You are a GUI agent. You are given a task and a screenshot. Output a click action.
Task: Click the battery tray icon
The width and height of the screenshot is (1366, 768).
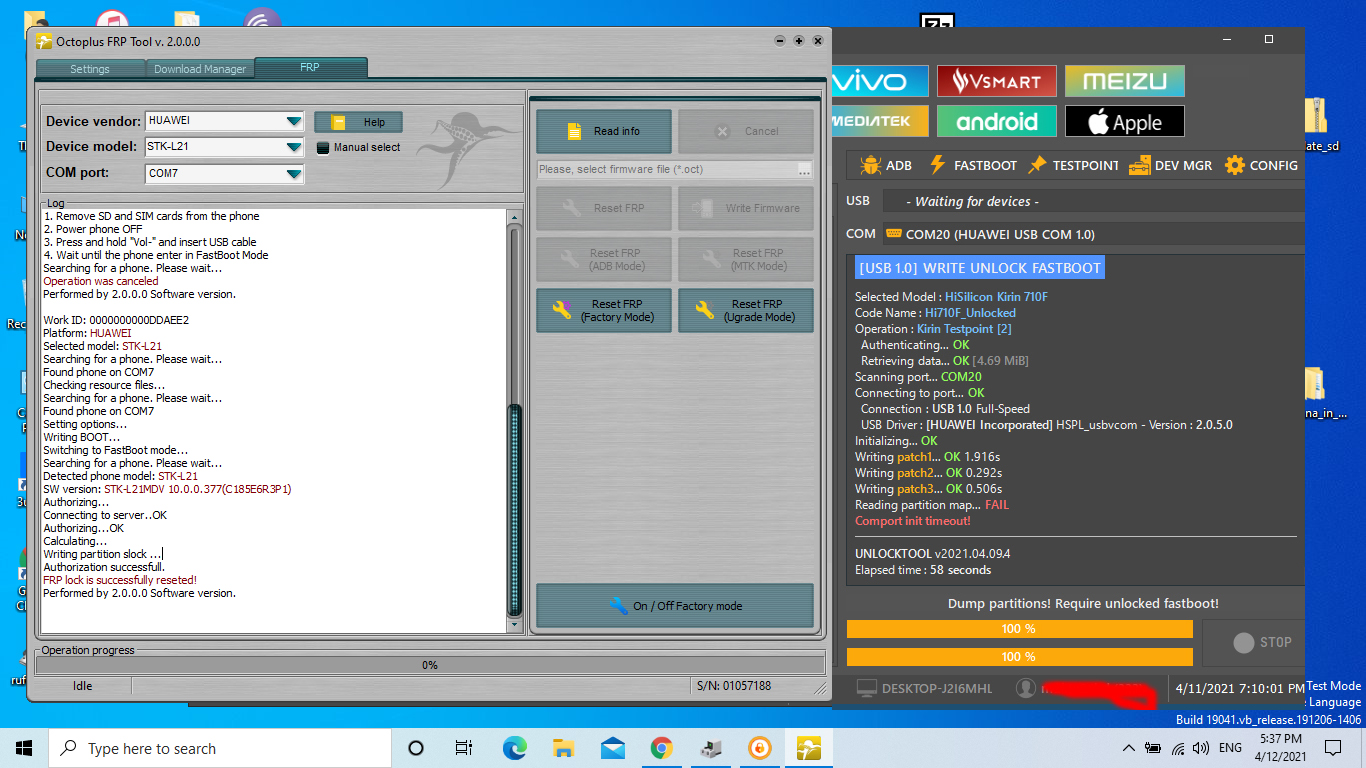point(1153,748)
